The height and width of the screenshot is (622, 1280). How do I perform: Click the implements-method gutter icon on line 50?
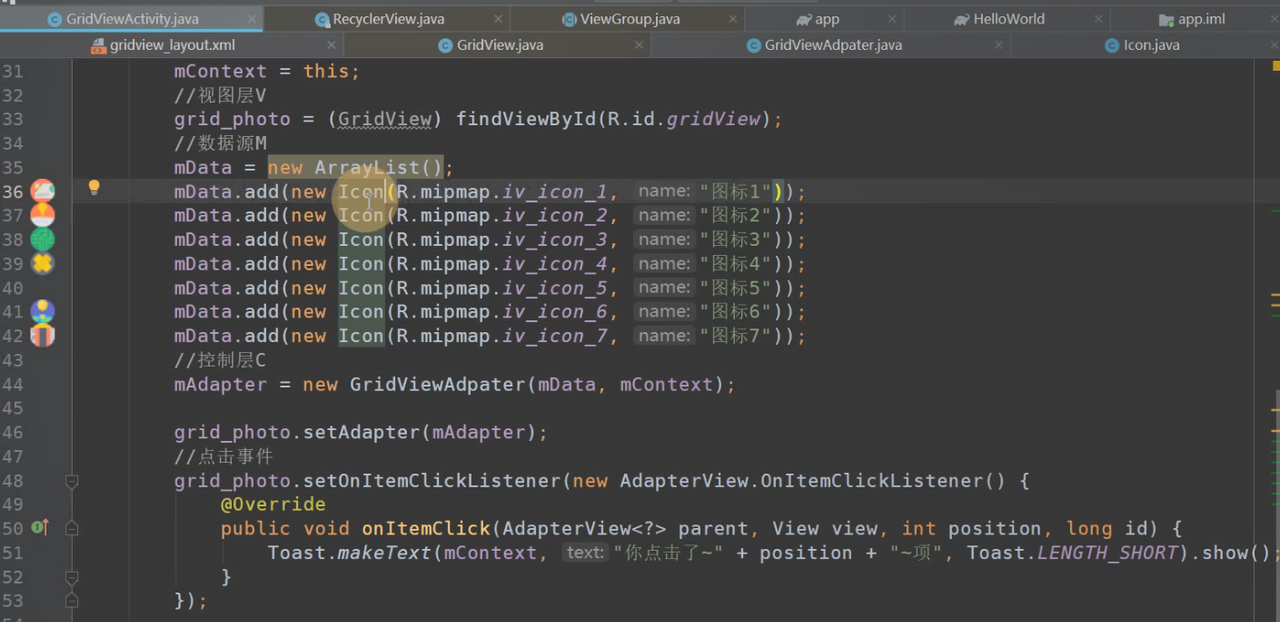pos(39,528)
